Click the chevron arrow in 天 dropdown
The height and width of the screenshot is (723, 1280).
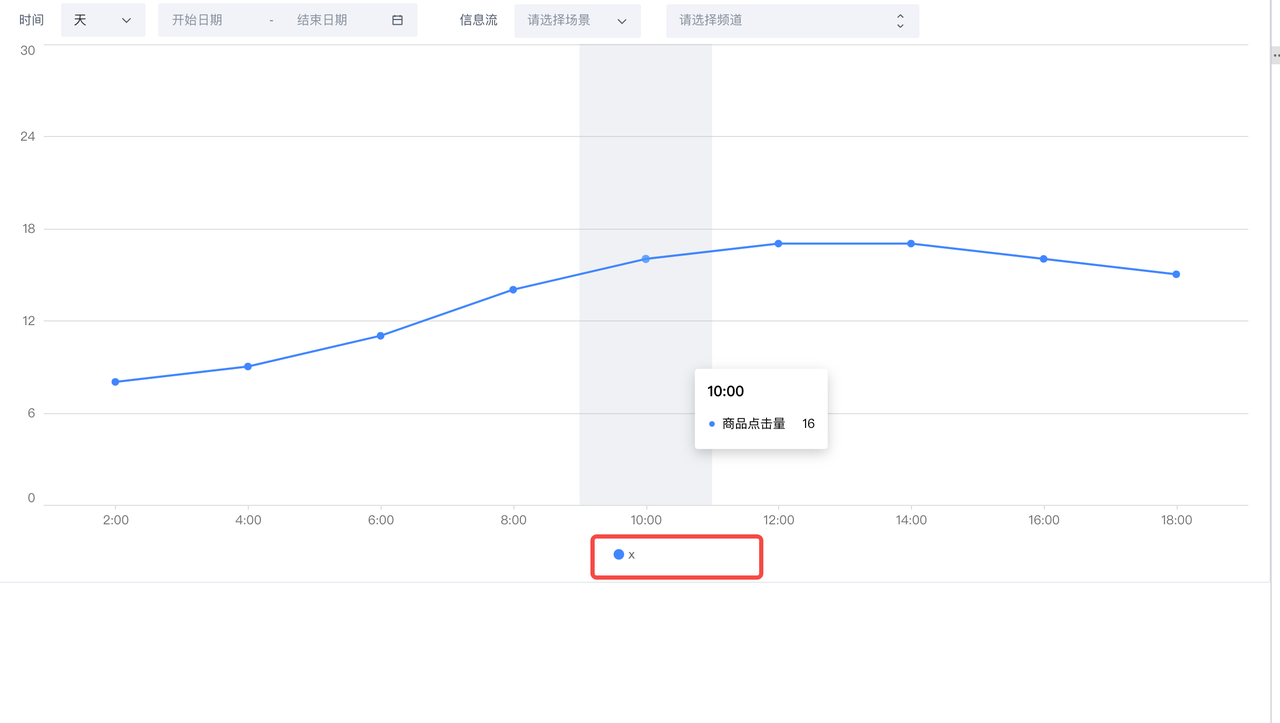(126, 20)
